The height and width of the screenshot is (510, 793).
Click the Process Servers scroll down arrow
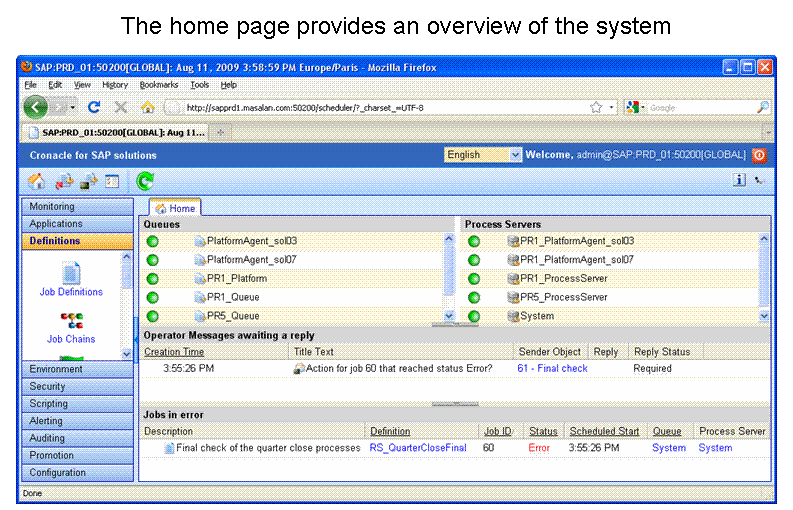click(764, 316)
